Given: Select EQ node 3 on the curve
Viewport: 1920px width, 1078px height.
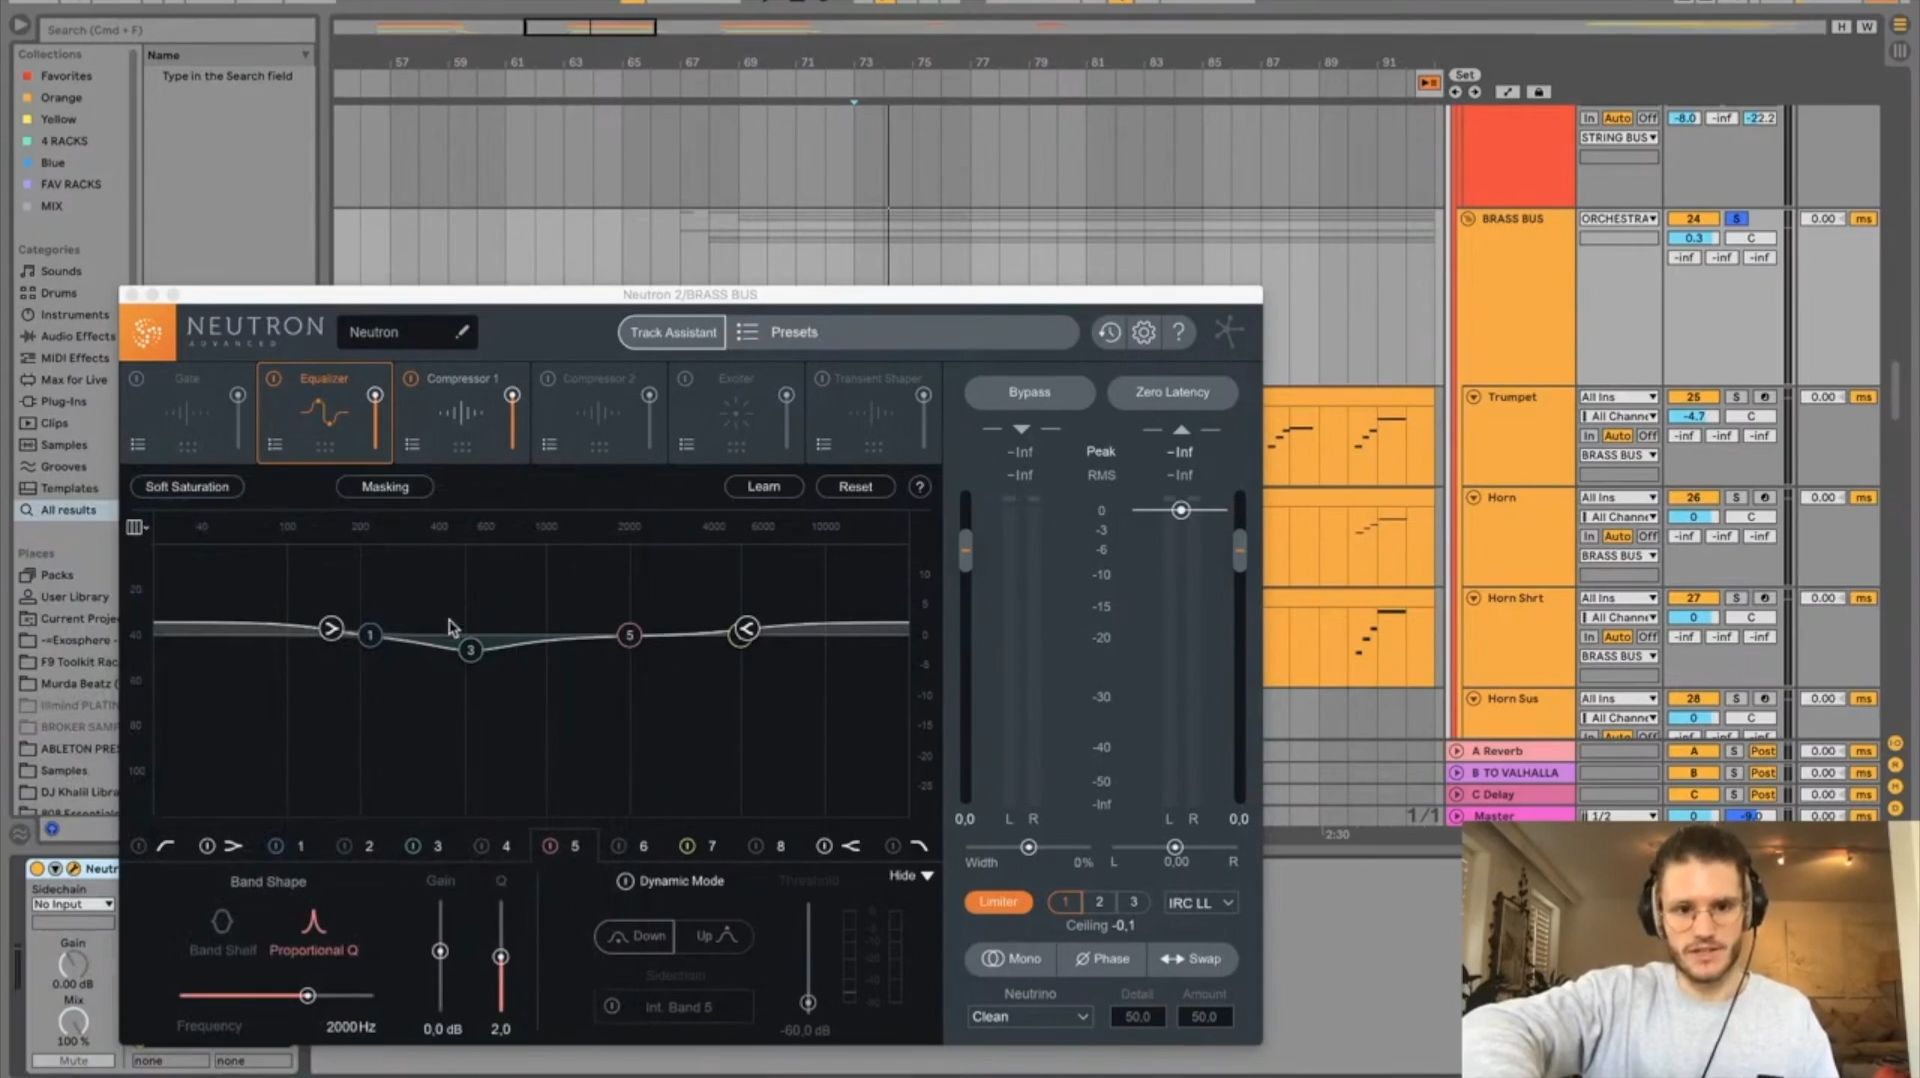Looking at the screenshot, I should coord(470,650).
